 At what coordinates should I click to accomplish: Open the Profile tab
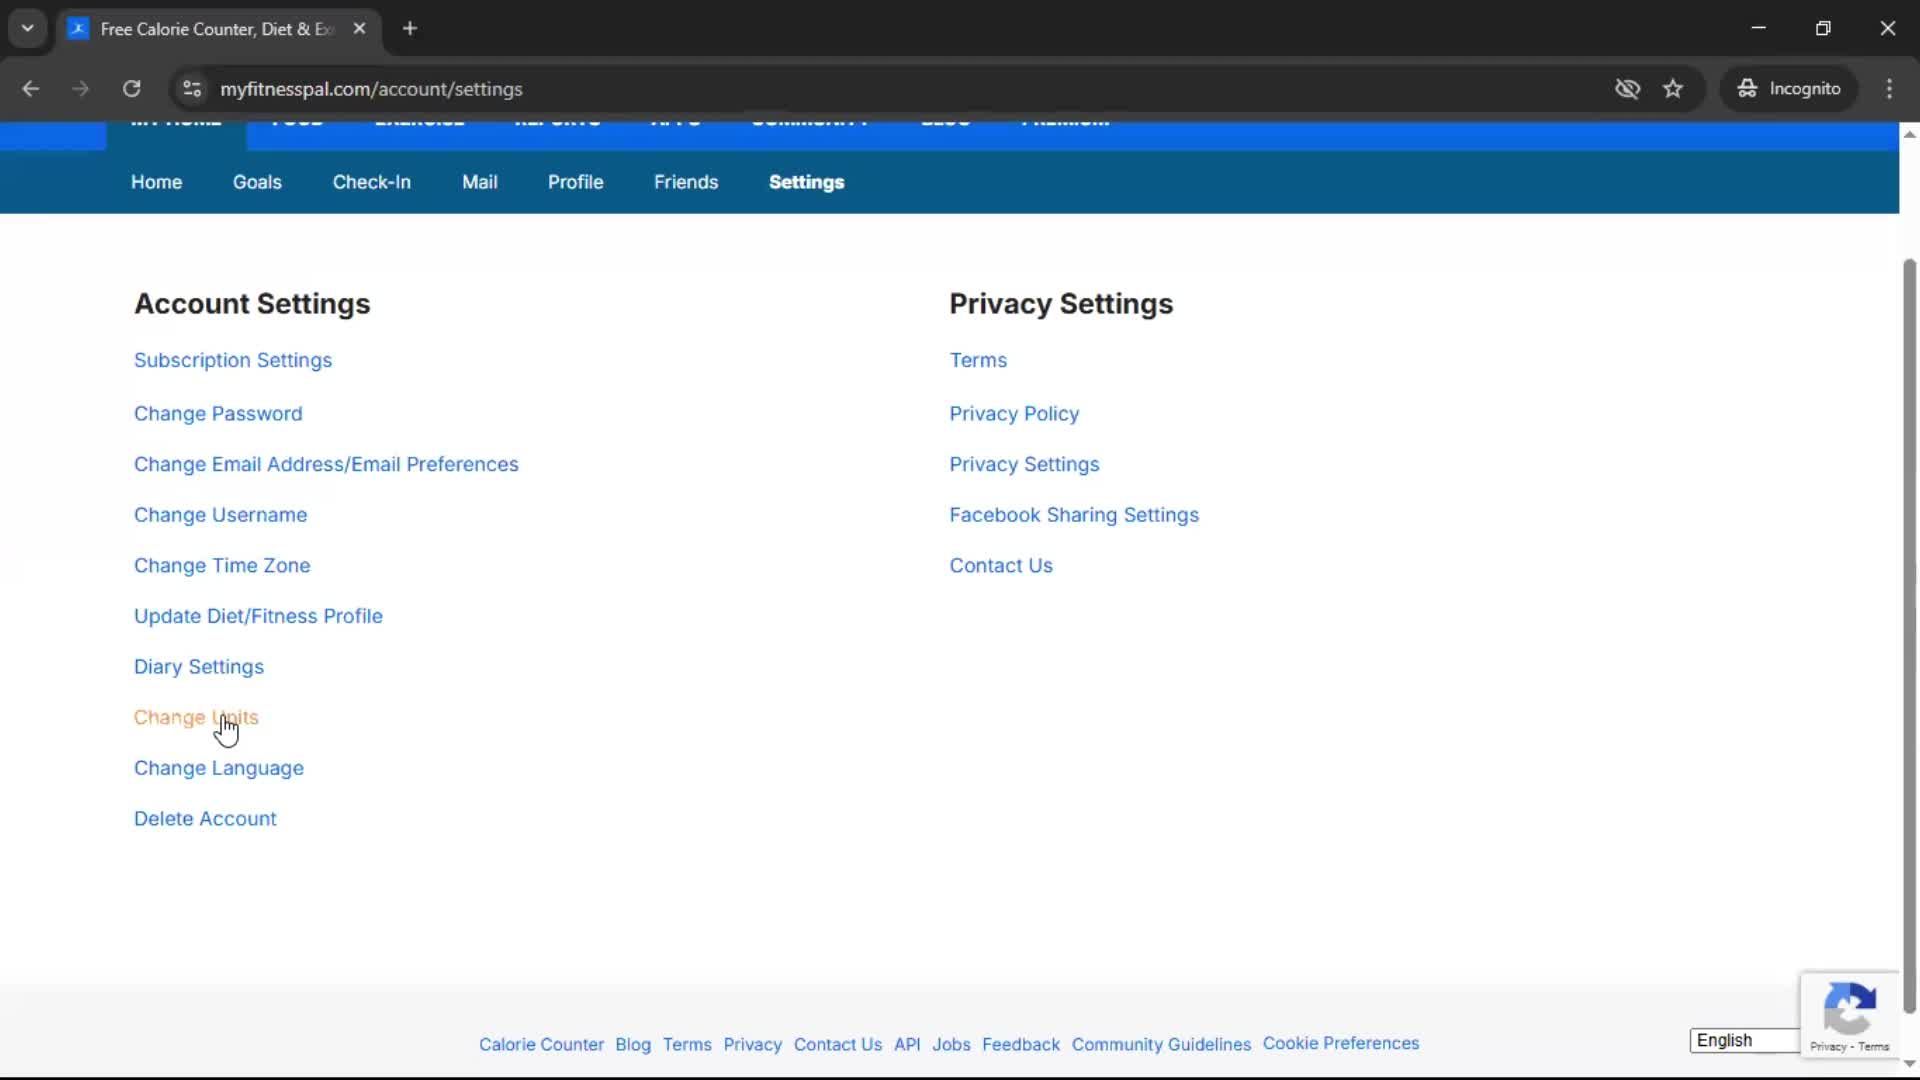click(575, 182)
